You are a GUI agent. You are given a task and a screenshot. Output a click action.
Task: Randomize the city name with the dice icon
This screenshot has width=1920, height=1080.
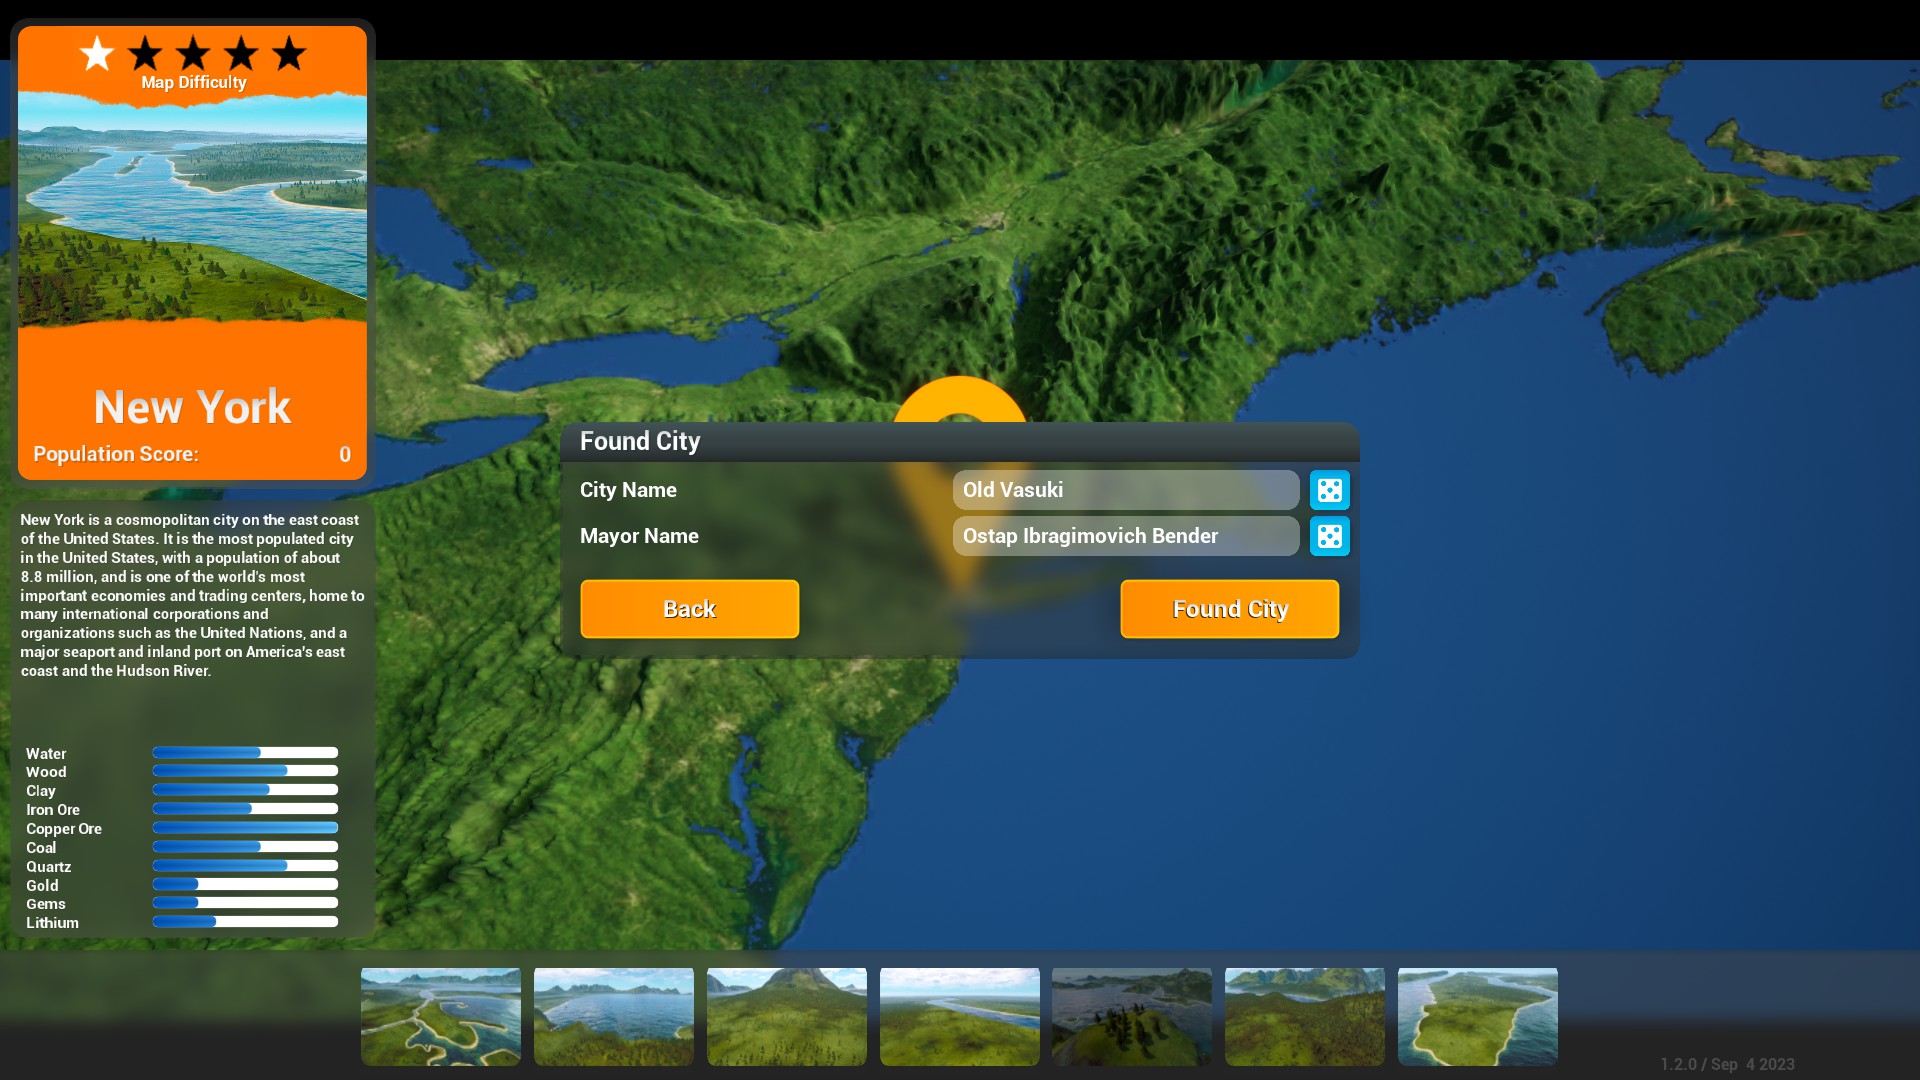(x=1329, y=490)
